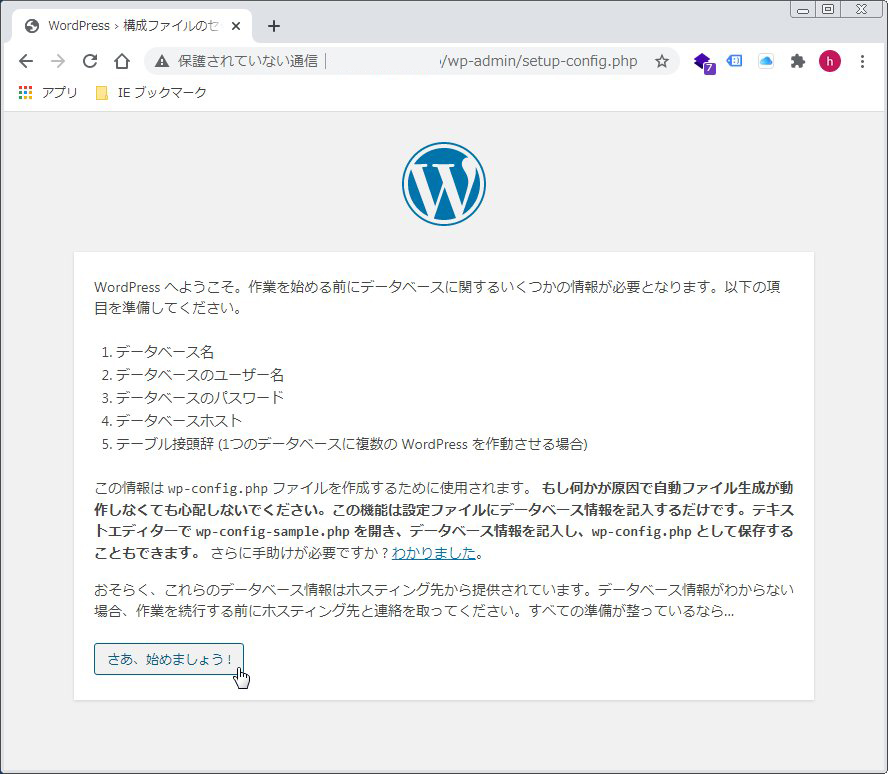Screen dimensions: 888x774
Task: Open the cloud extension icon
Action: tap(766, 61)
